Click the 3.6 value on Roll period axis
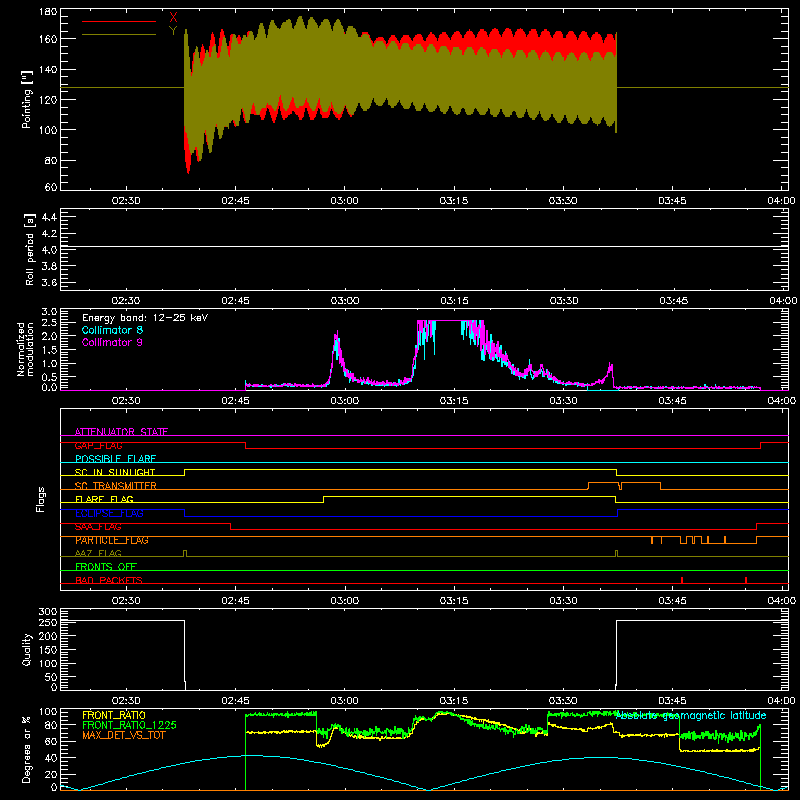Screen dimensions: 800x800 49,282
